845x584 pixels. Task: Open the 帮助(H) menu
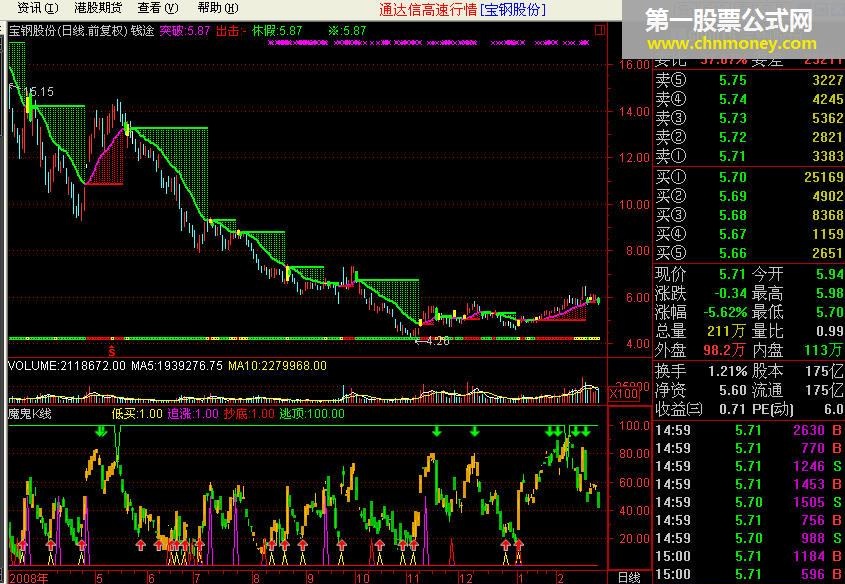218,8
